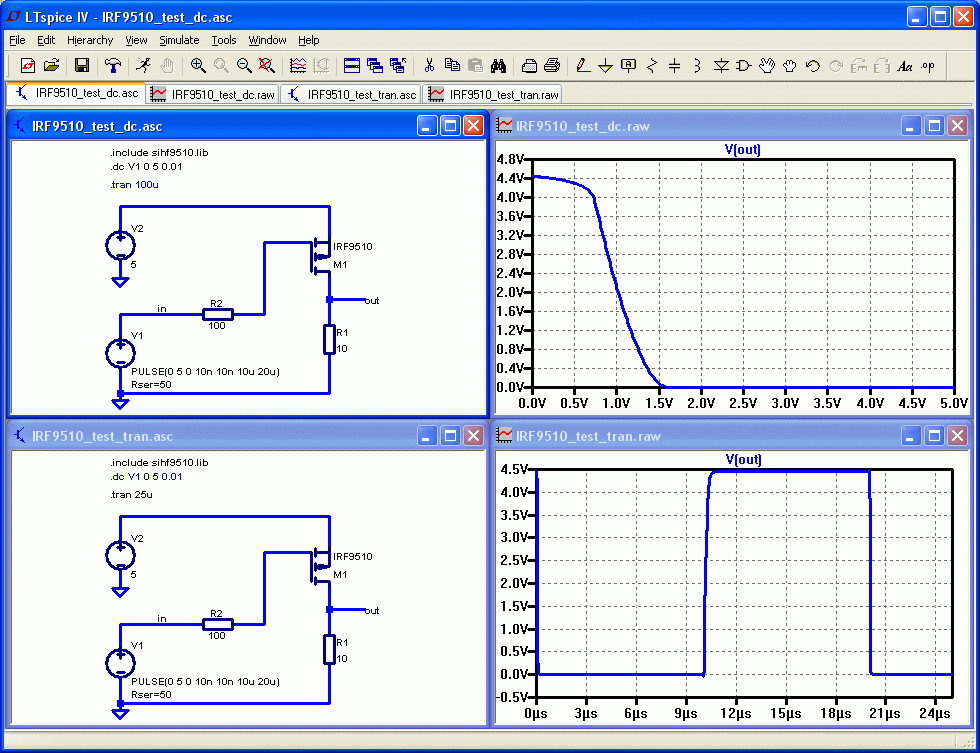Open the Edit menu
The image size is (980, 753).
tap(46, 40)
